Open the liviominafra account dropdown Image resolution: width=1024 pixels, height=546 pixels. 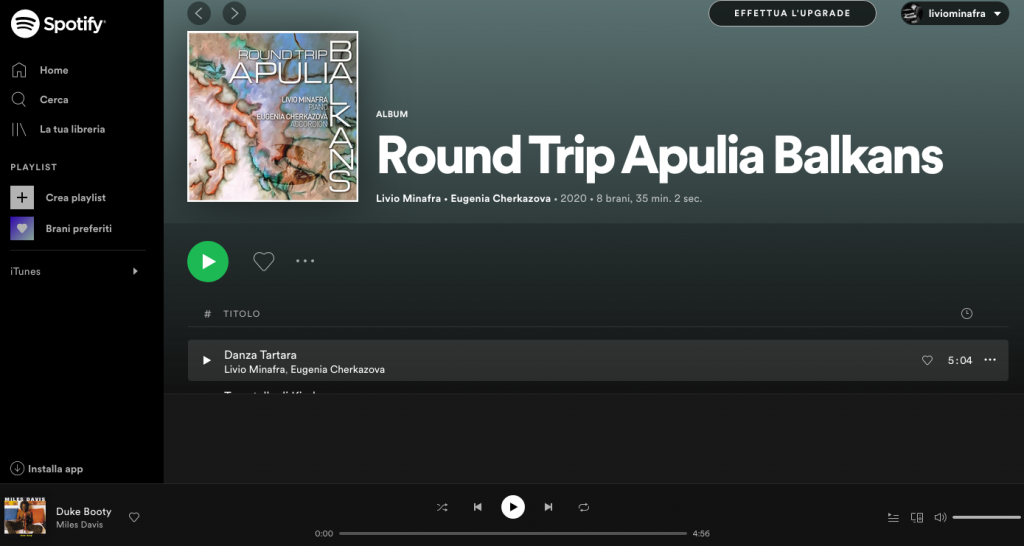[x=955, y=13]
